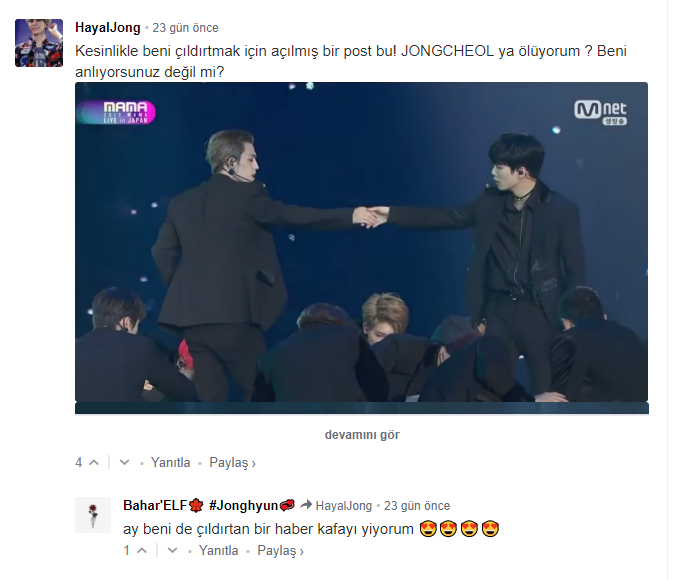Upvote HayalJong's comment with the up arrow
This screenshot has height=580, width=673.
pyautogui.click(x=94, y=462)
